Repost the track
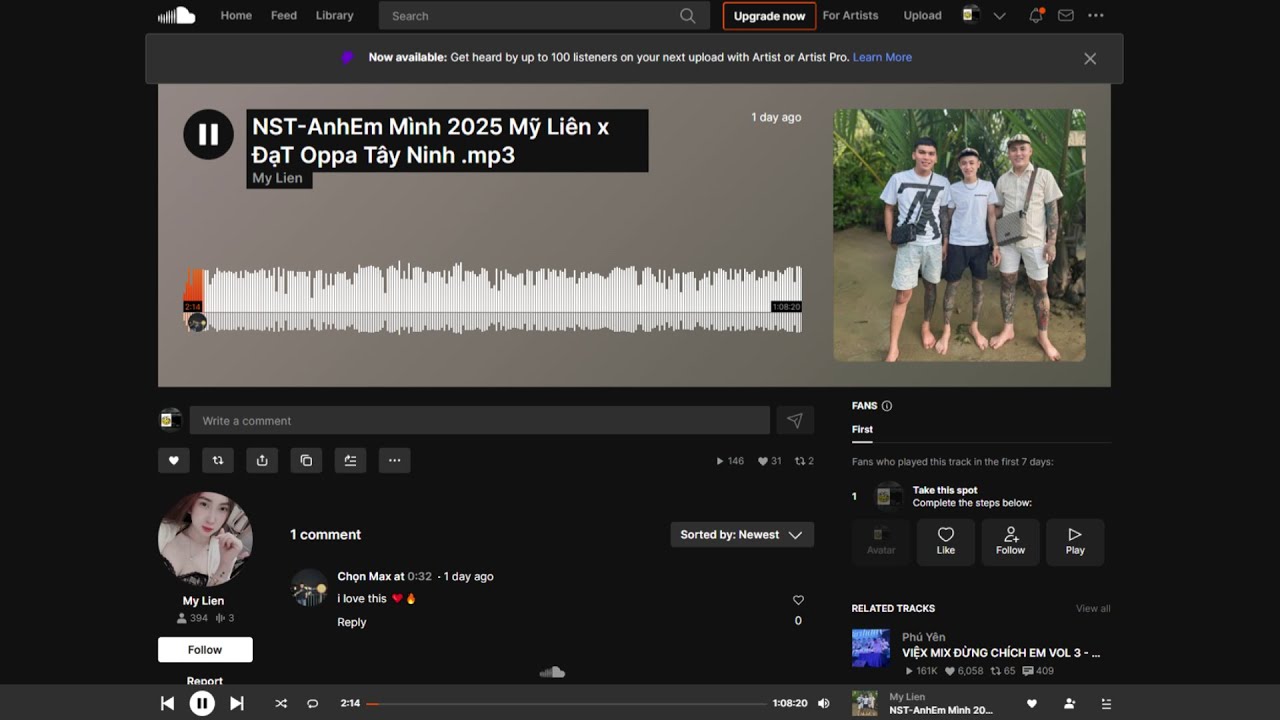Screen dimensions: 1280x720 point(217,460)
